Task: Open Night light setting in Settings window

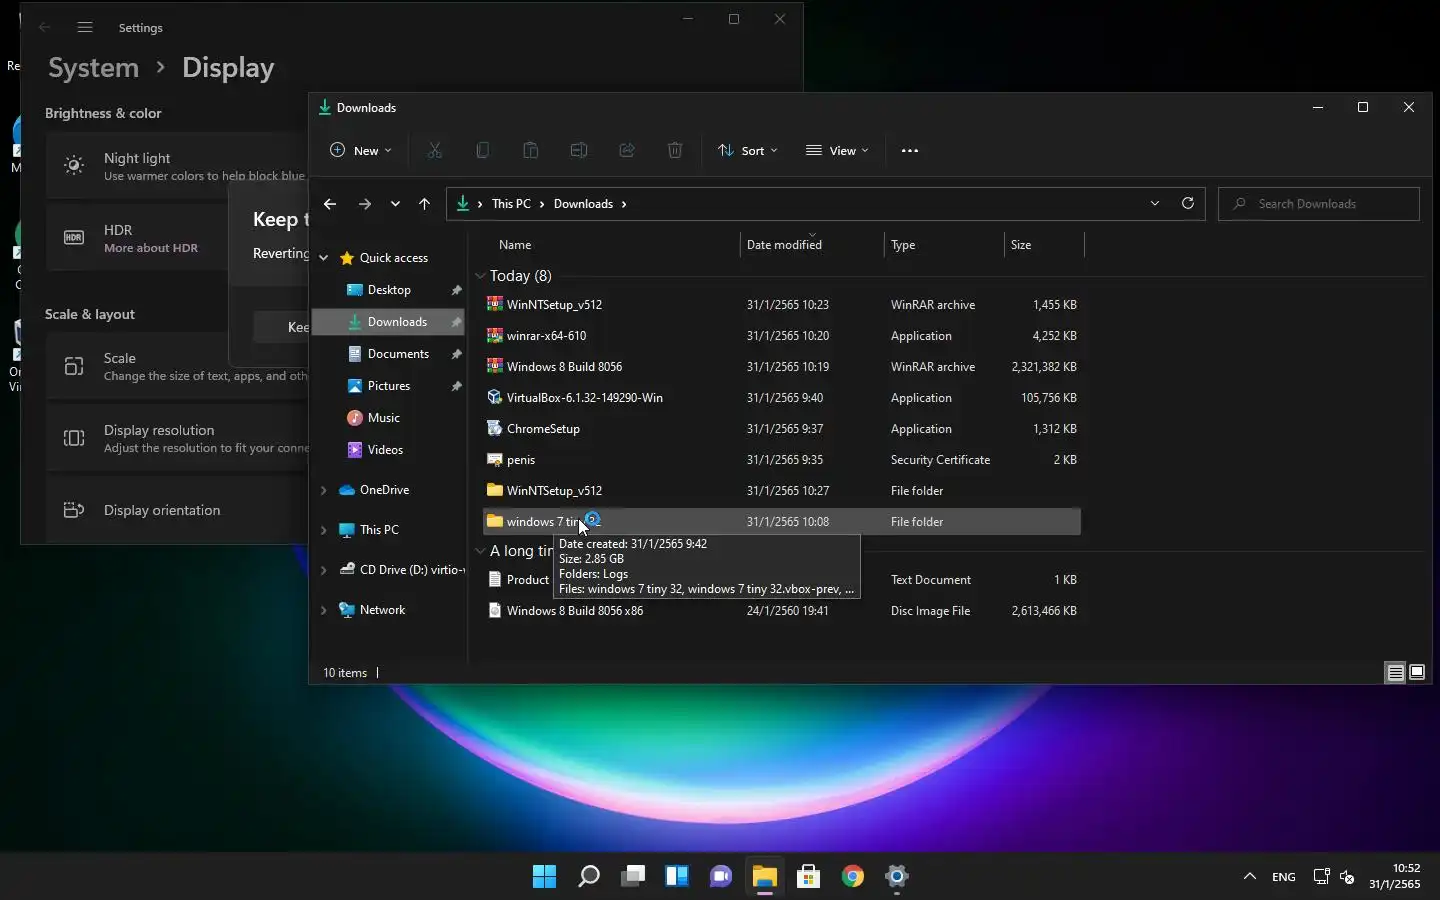Action: tap(178, 166)
